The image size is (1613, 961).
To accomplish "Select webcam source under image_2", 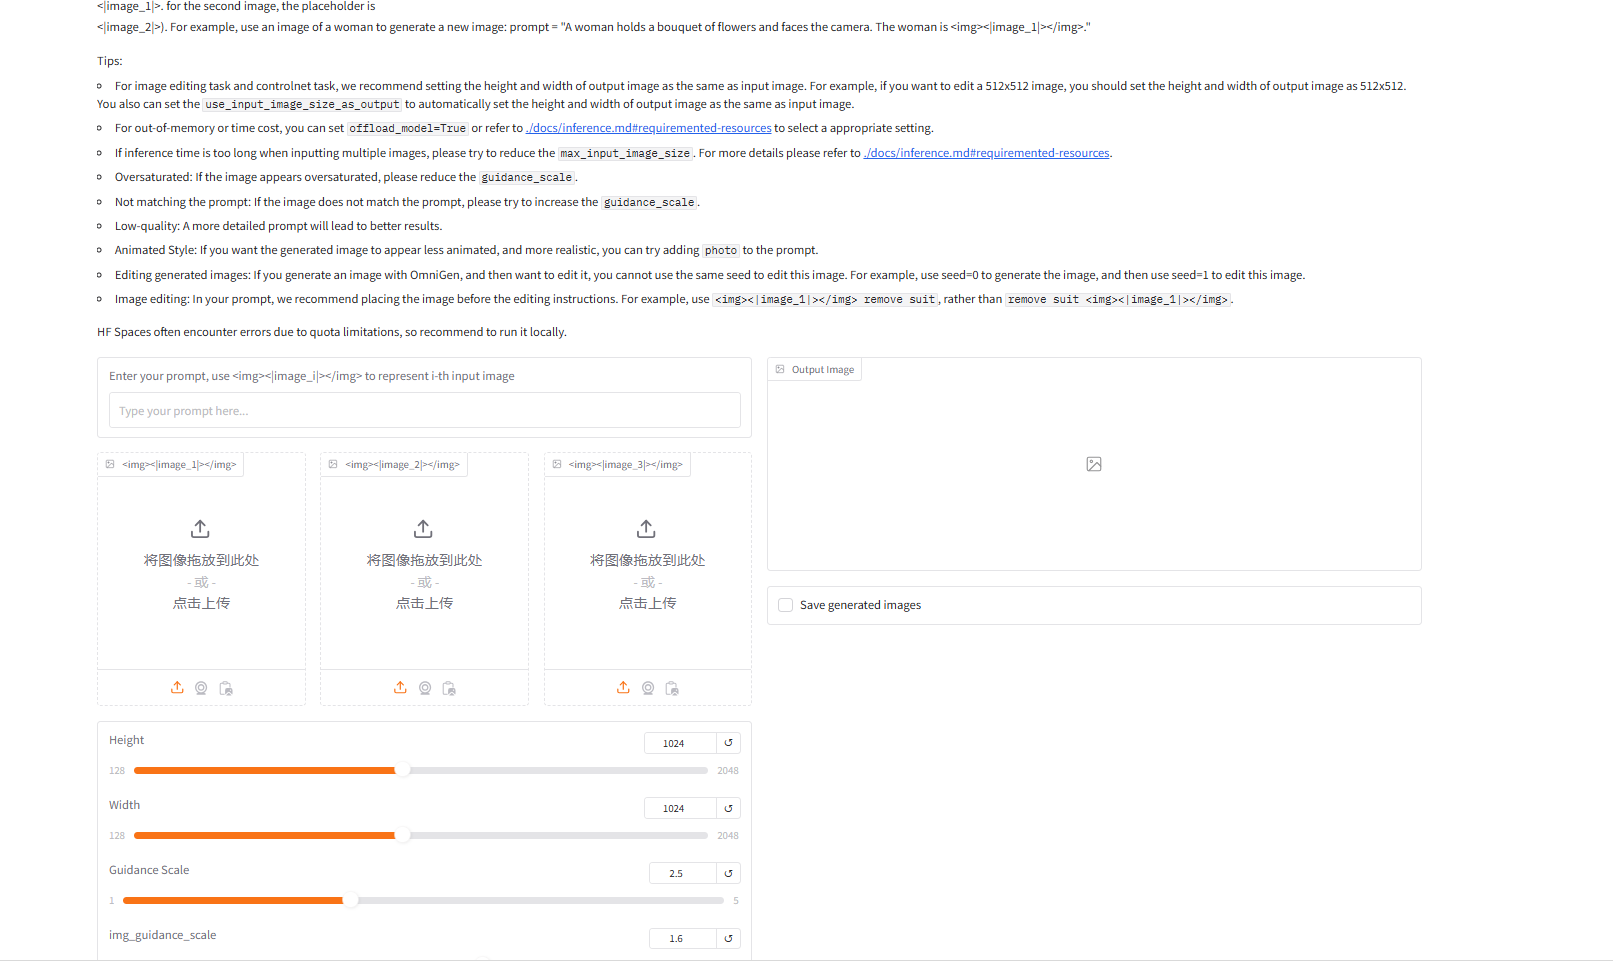I will pyautogui.click(x=425, y=688).
